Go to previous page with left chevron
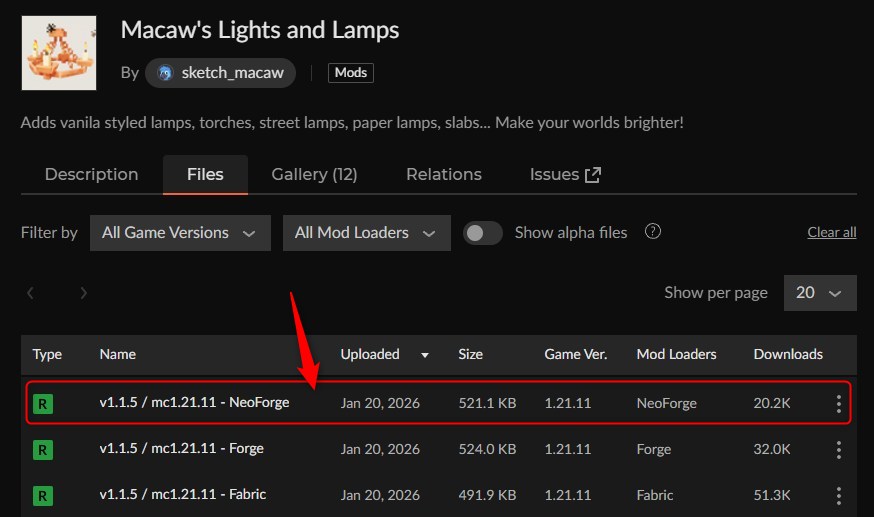The height and width of the screenshot is (517, 874). tap(31, 292)
